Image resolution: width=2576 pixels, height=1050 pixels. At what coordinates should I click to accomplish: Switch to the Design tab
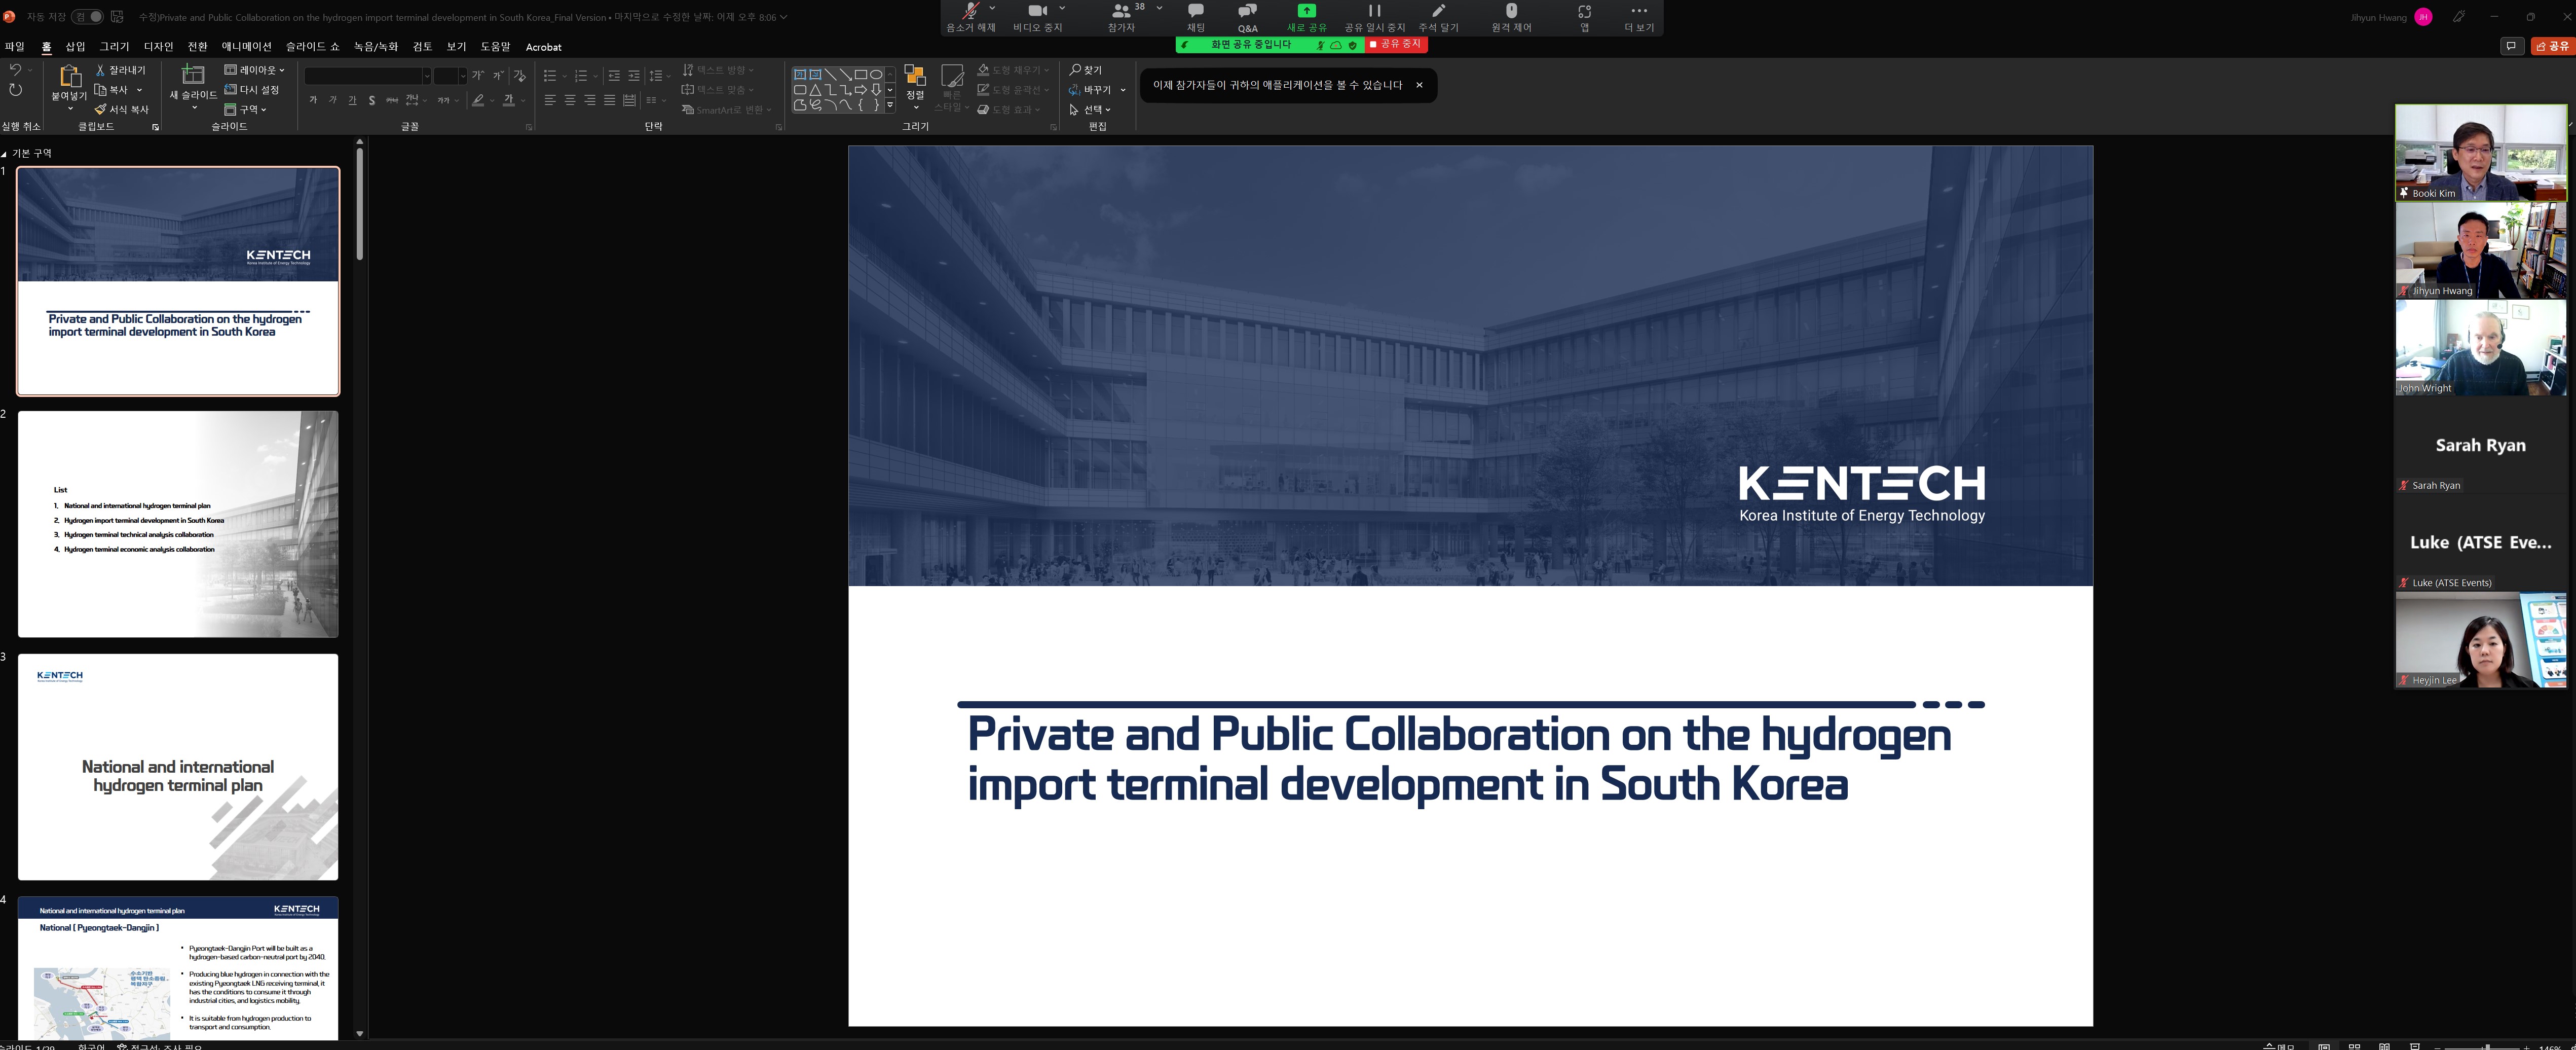tap(158, 47)
